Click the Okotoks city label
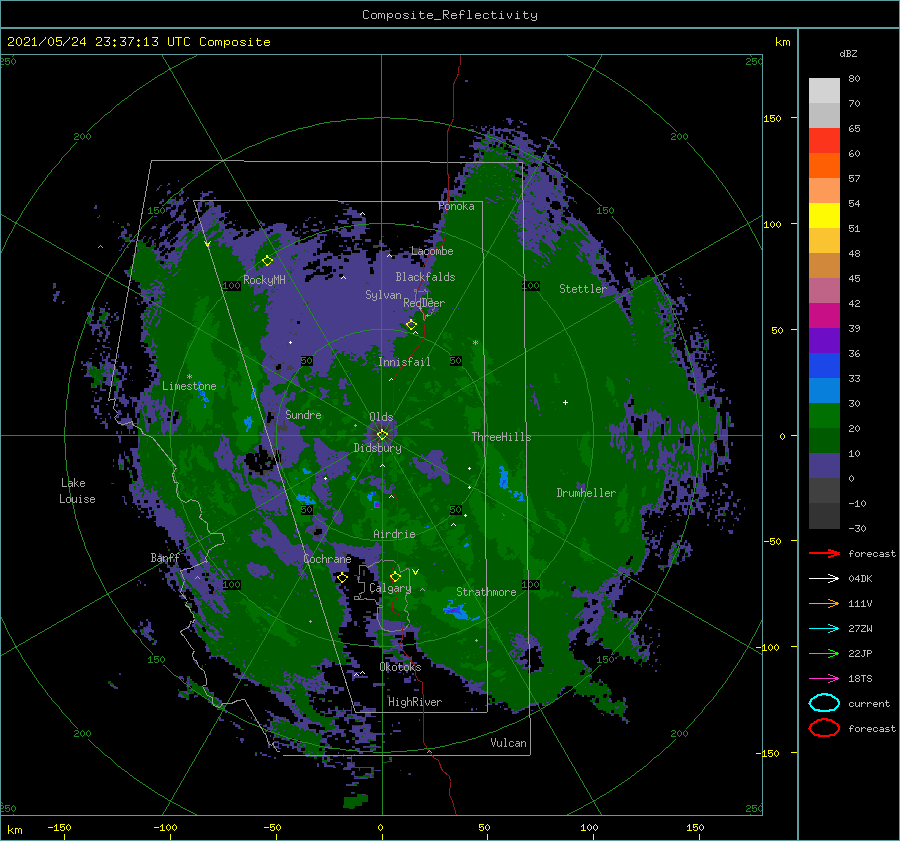 [x=400, y=667]
